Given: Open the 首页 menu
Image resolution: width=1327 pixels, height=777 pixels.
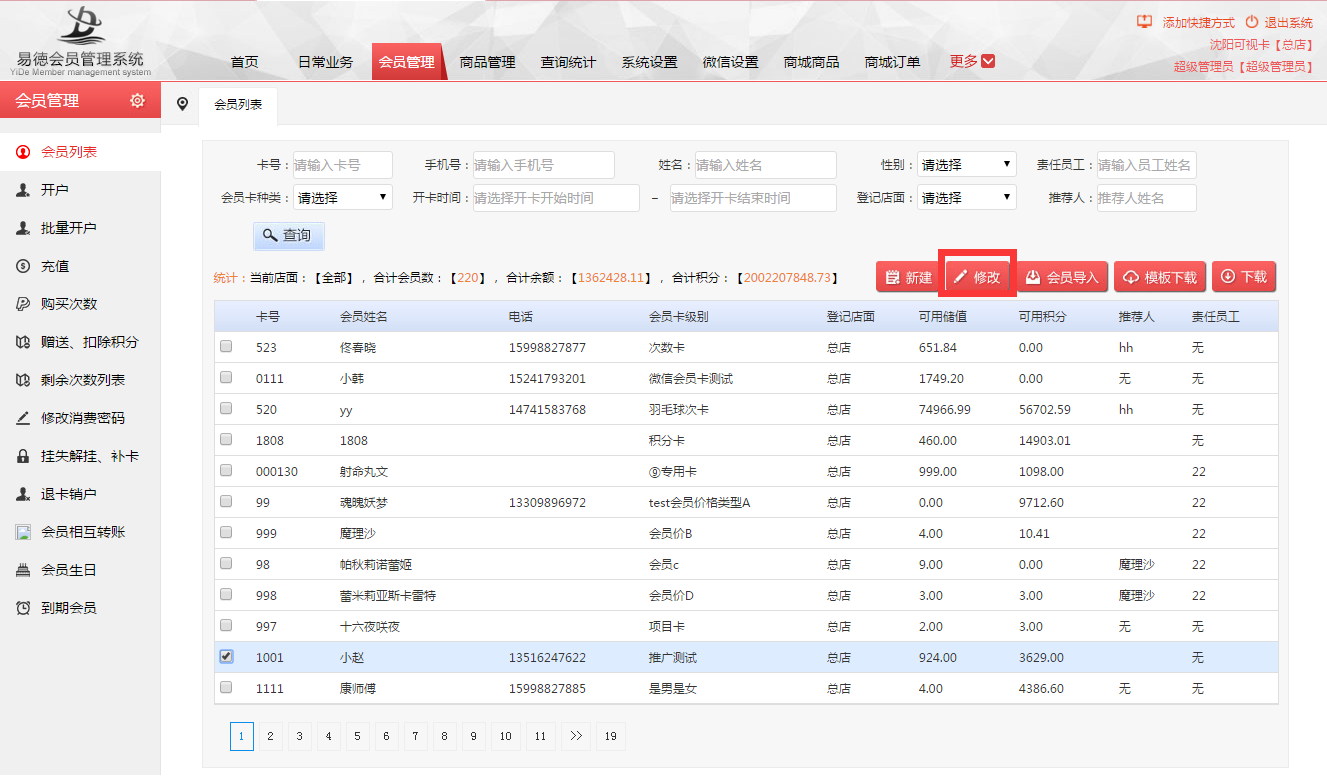Looking at the screenshot, I should tap(244, 62).
